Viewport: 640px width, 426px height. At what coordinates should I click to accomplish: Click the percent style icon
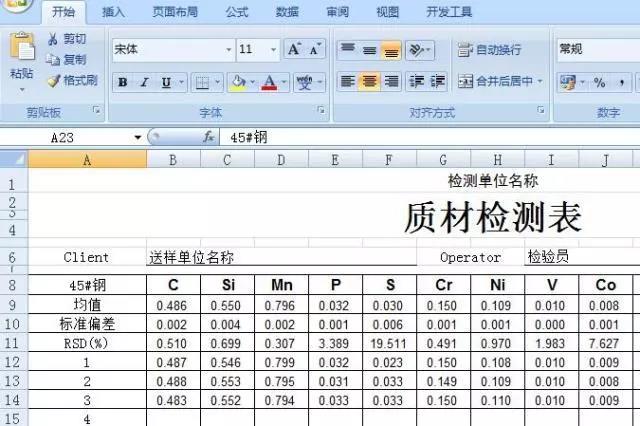coord(599,82)
